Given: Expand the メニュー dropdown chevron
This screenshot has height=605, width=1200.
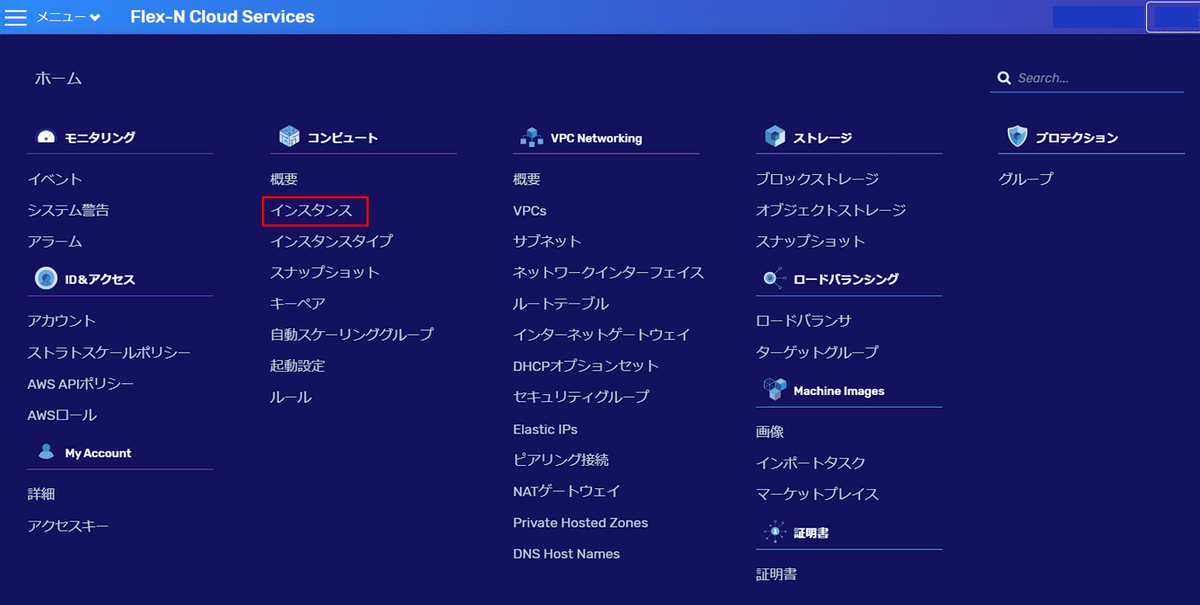Looking at the screenshot, I should pyautogui.click(x=95, y=18).
